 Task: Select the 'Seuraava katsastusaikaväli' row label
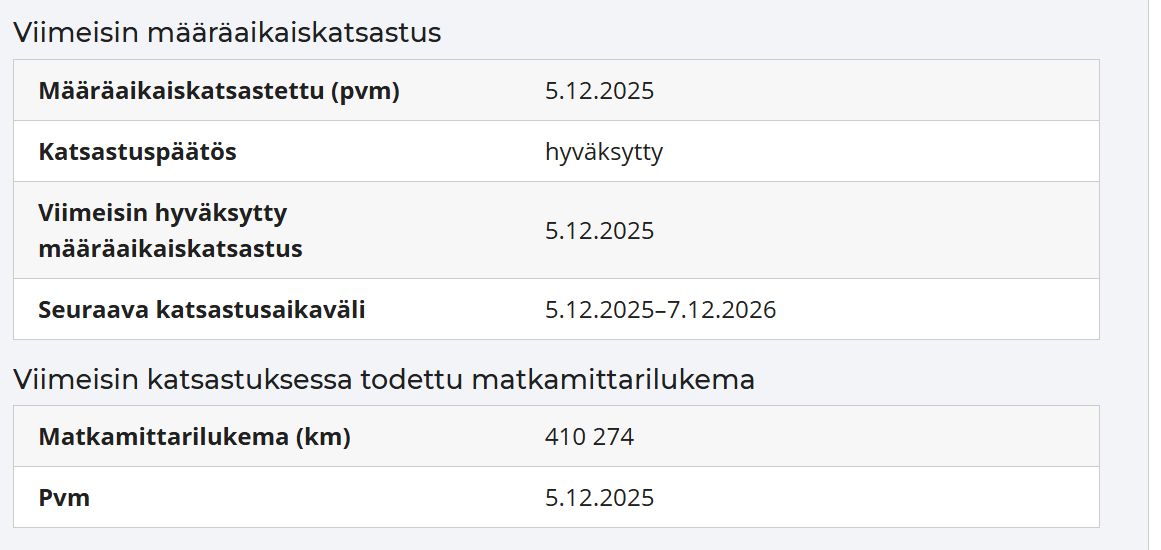pyautogui.click(x=202, y=309)
